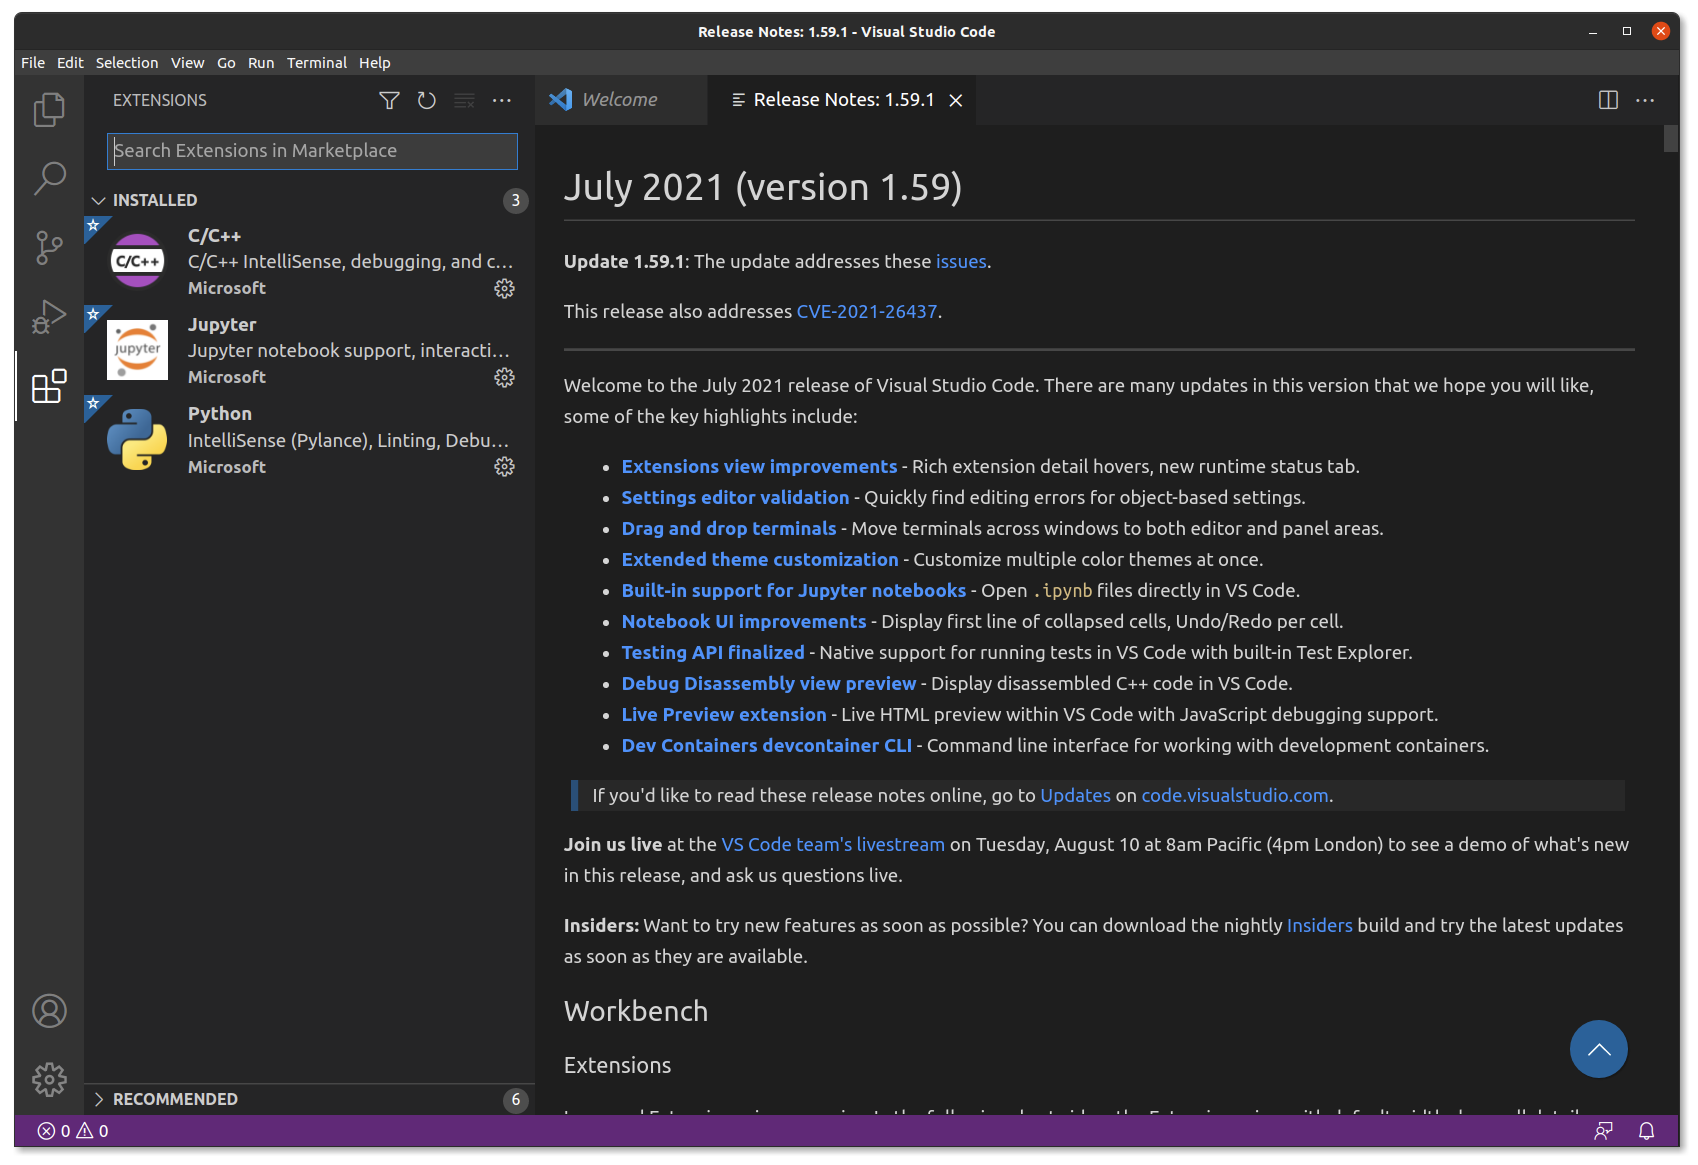The image size is (1698, 1165).
Task: Filter extensions with the funnel icon
Action: [389, 100]
